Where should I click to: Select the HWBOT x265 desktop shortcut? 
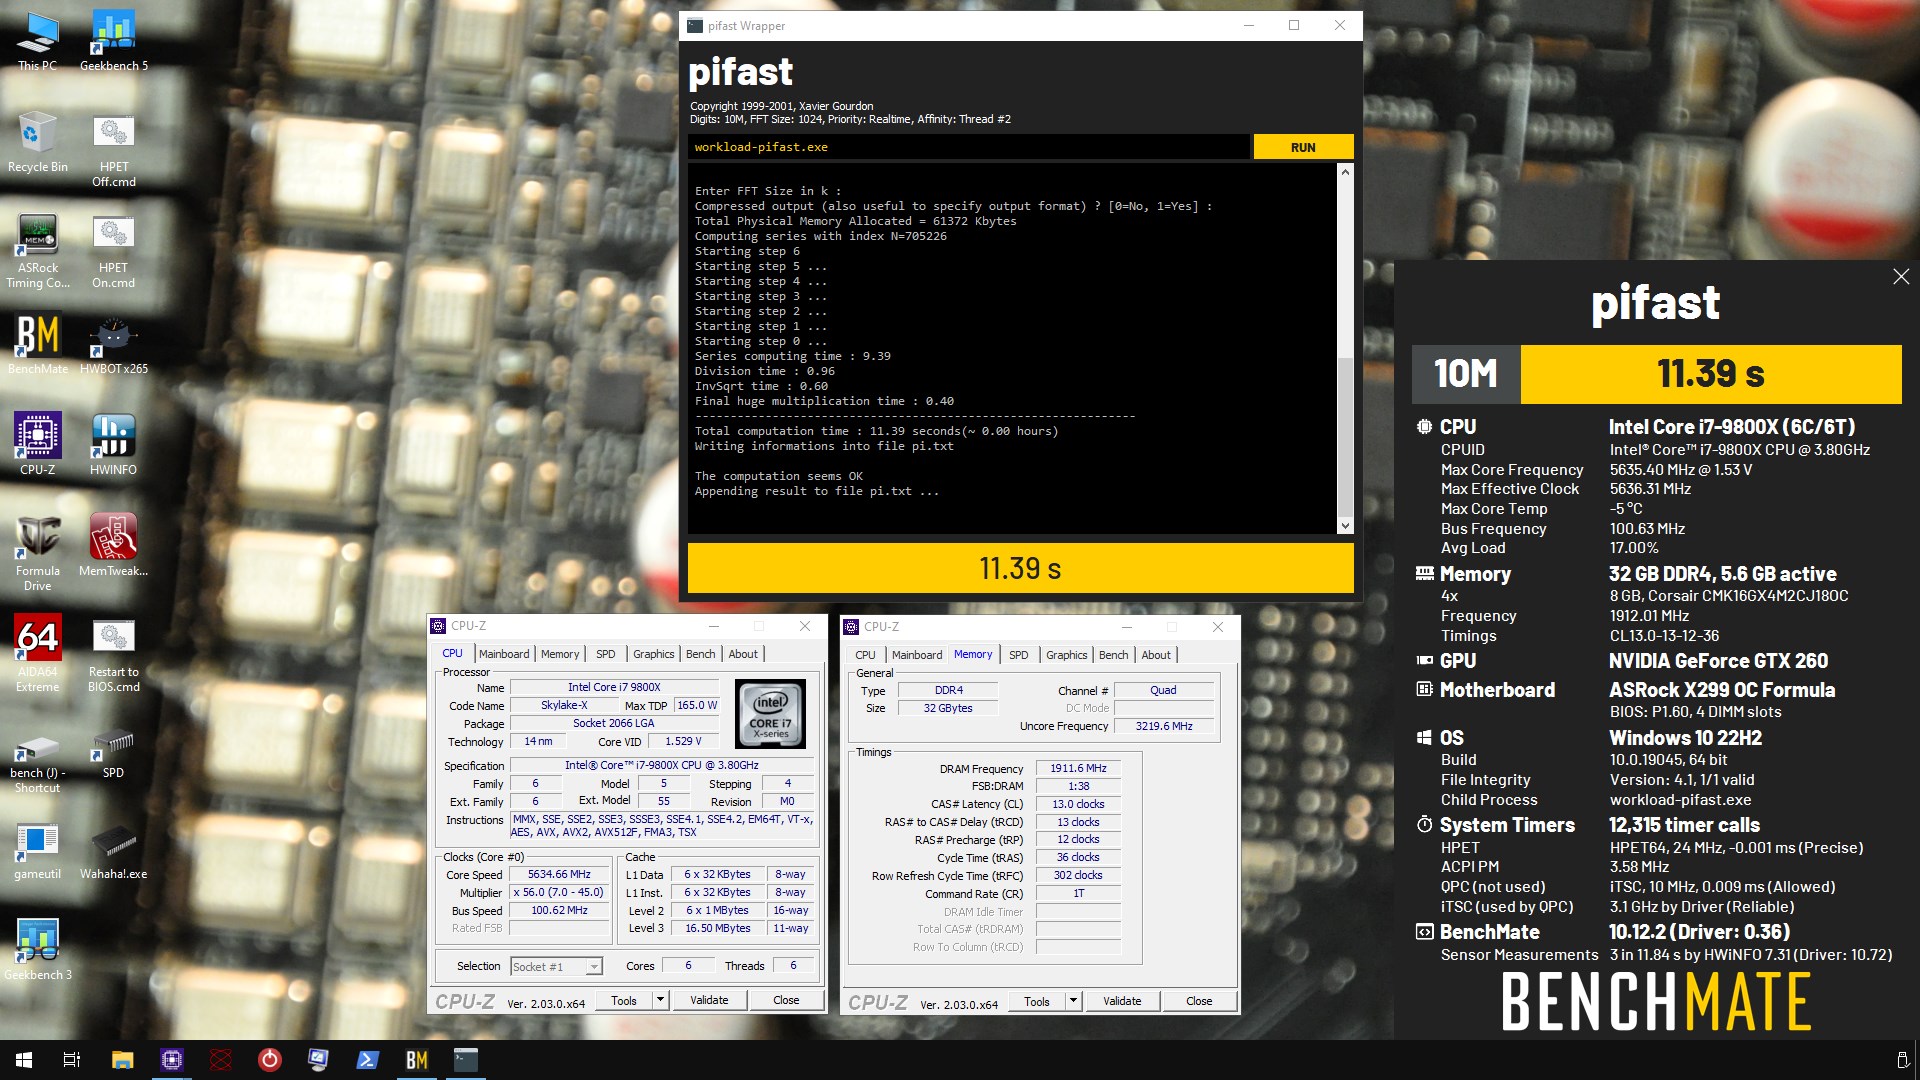[114, 344]
